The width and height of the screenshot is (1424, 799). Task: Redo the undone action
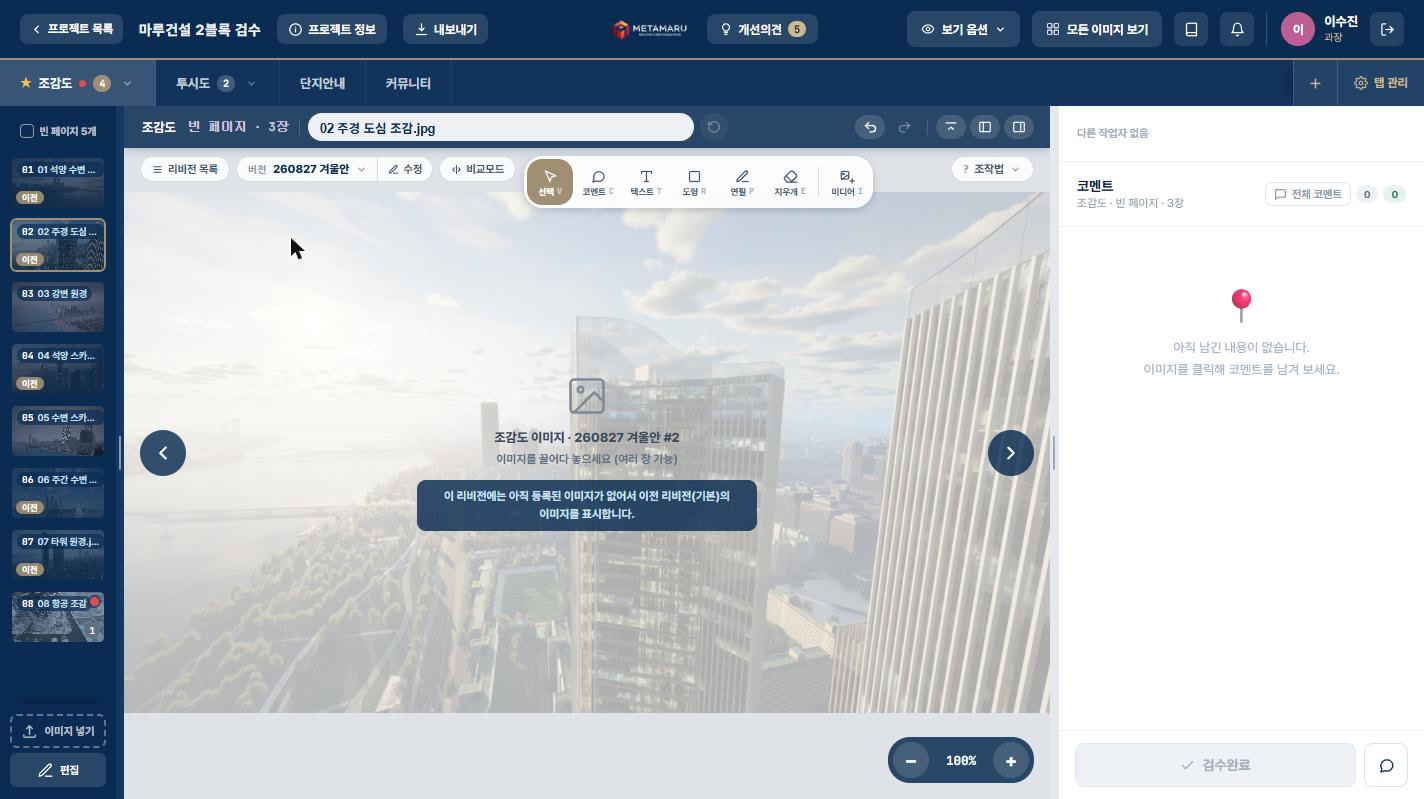pos(904,127)
